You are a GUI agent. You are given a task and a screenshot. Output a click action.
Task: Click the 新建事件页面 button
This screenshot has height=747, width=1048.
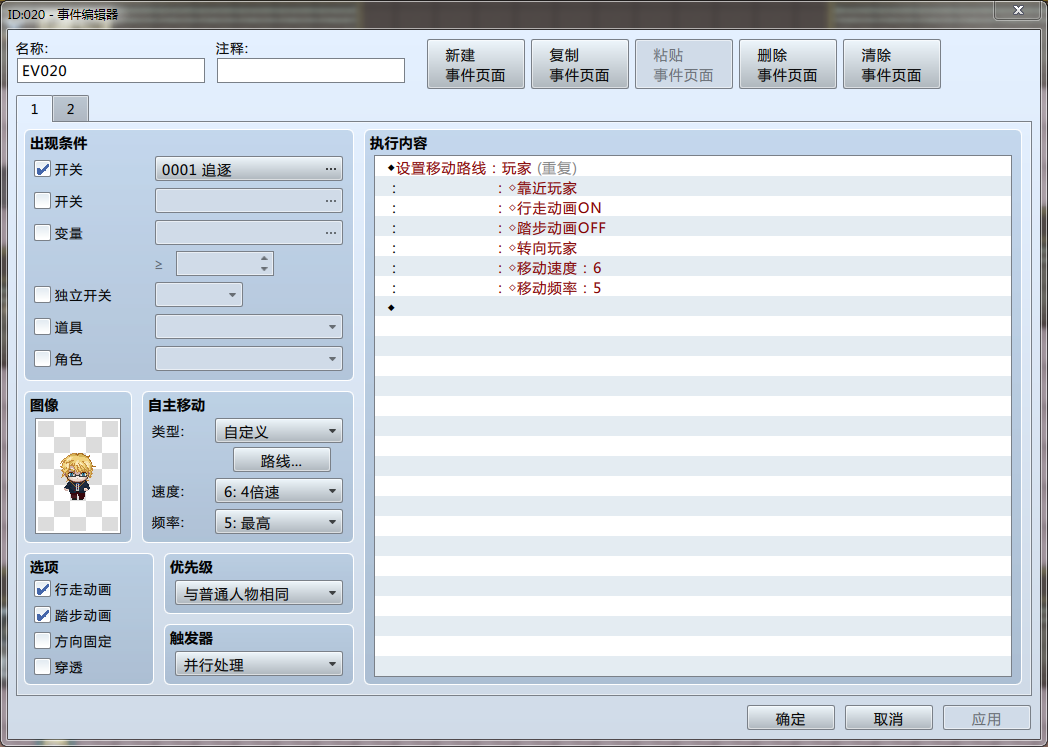click(x=476, y=64)
